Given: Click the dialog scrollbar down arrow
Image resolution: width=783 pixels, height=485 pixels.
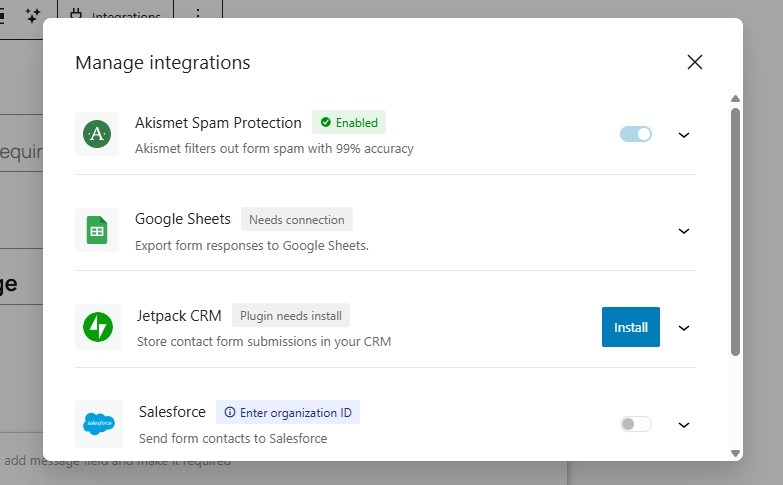Looking at the screenshot, I should pyautogui.click(x=735, y=453).
